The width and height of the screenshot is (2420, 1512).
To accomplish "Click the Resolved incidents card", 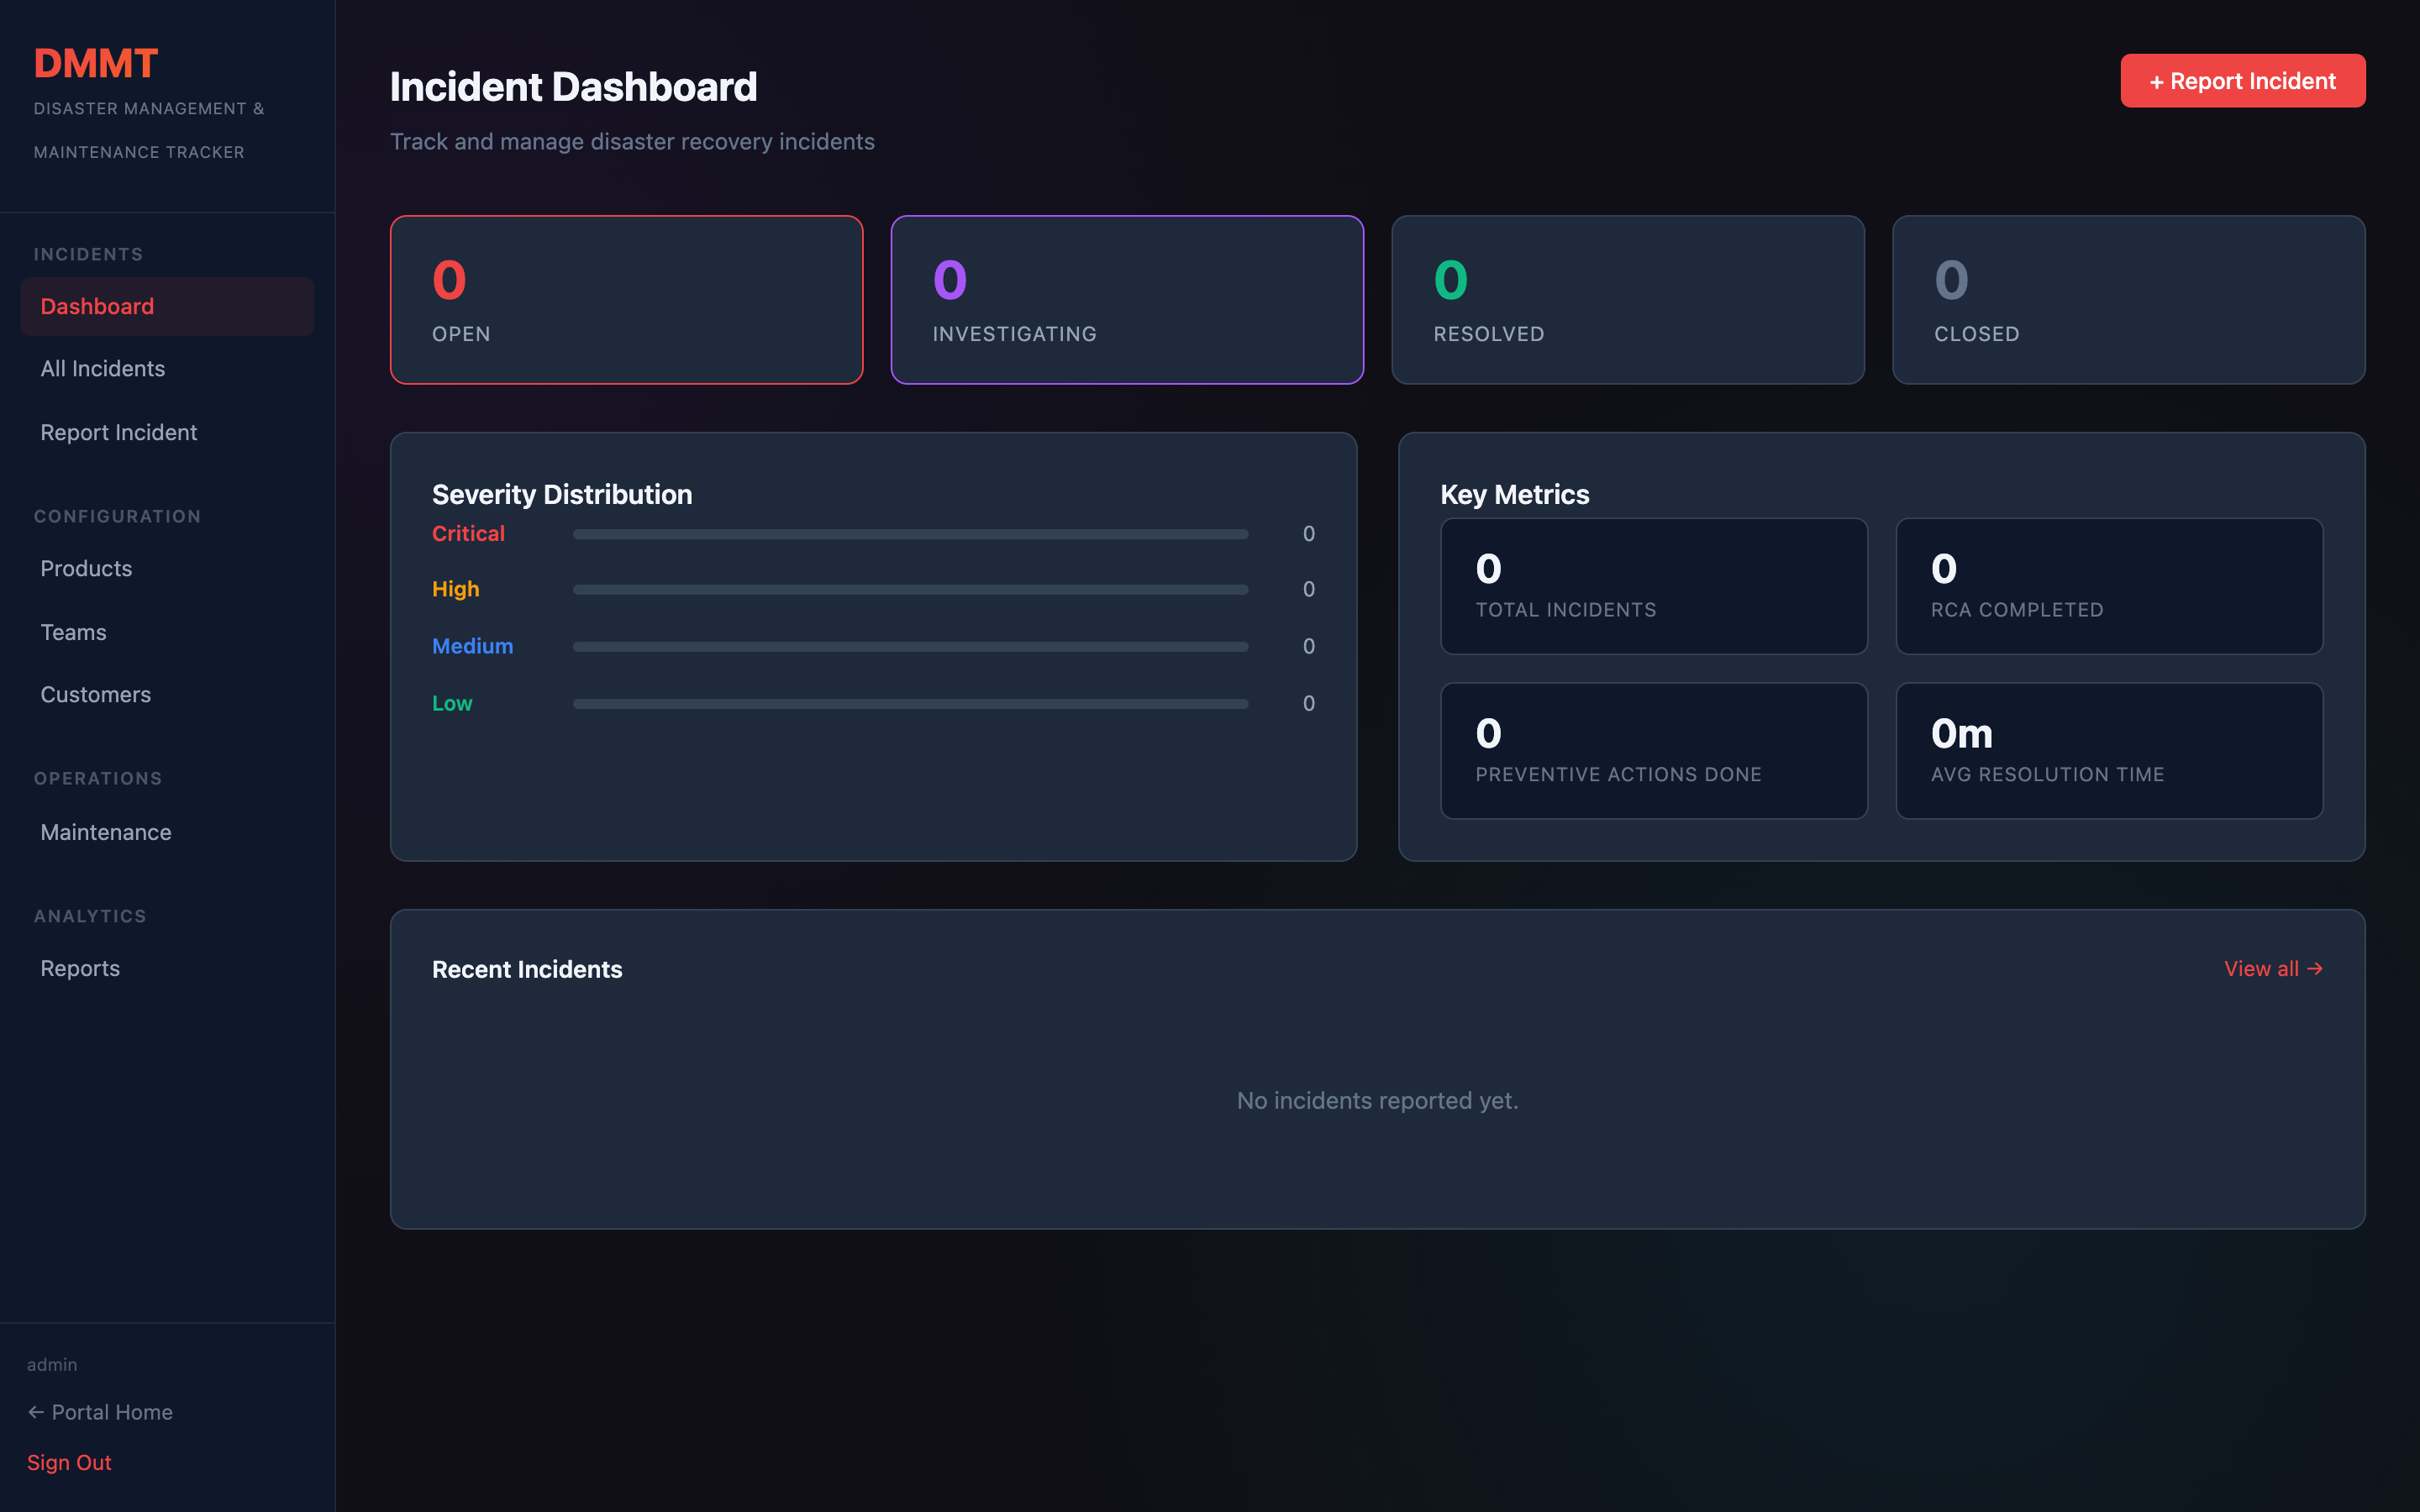I will tap(1628, 299).
